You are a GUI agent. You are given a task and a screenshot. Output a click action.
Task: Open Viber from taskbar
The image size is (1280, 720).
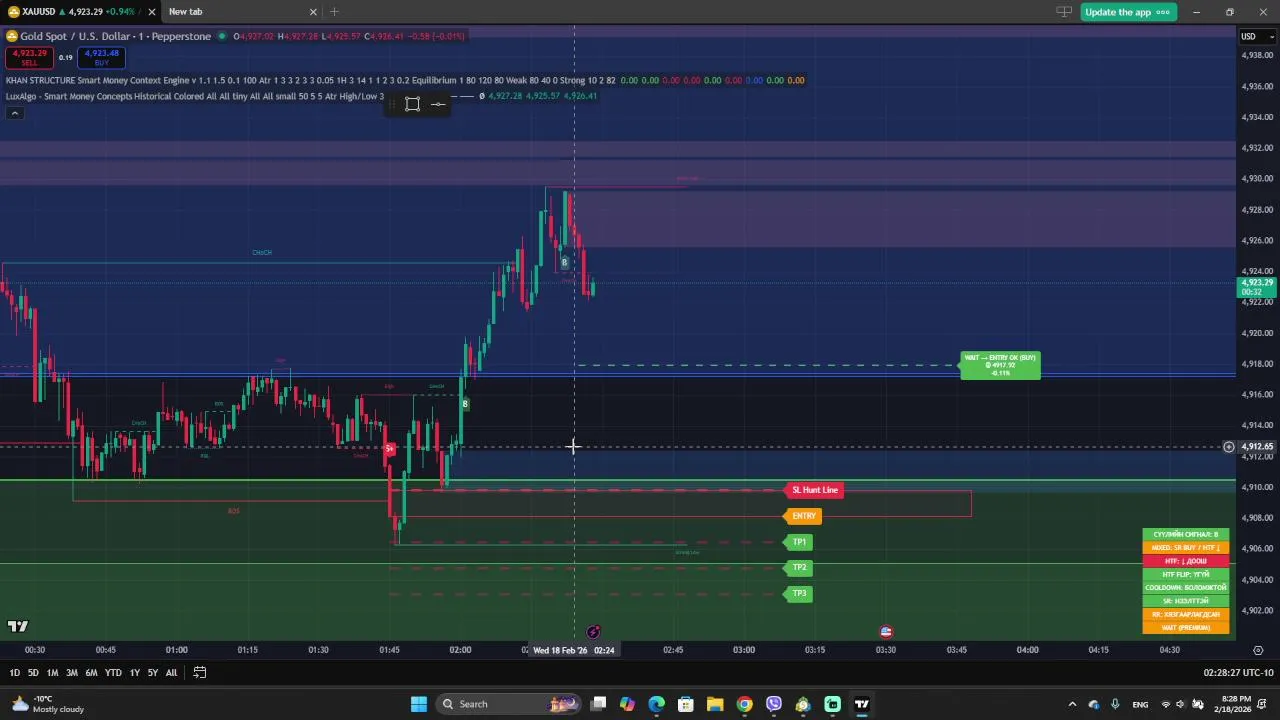point(773,704)
